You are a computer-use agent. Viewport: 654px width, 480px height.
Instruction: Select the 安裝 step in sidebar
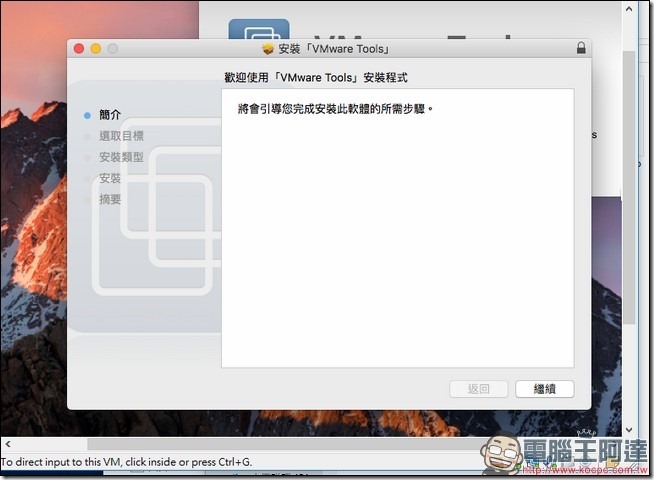(x=110, y=178)
